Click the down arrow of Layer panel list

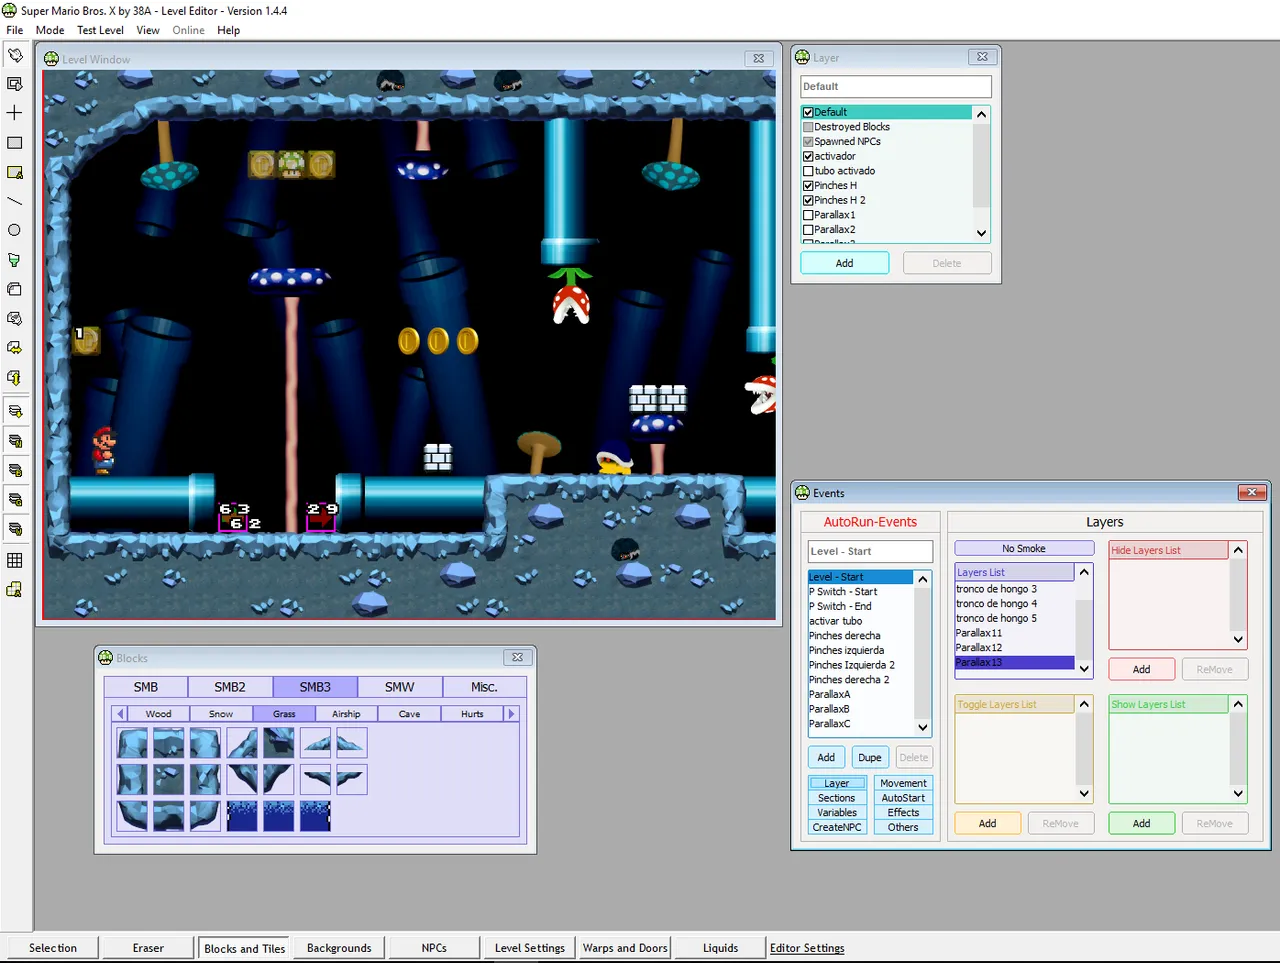pyautogui.click(x=981, y=233)
